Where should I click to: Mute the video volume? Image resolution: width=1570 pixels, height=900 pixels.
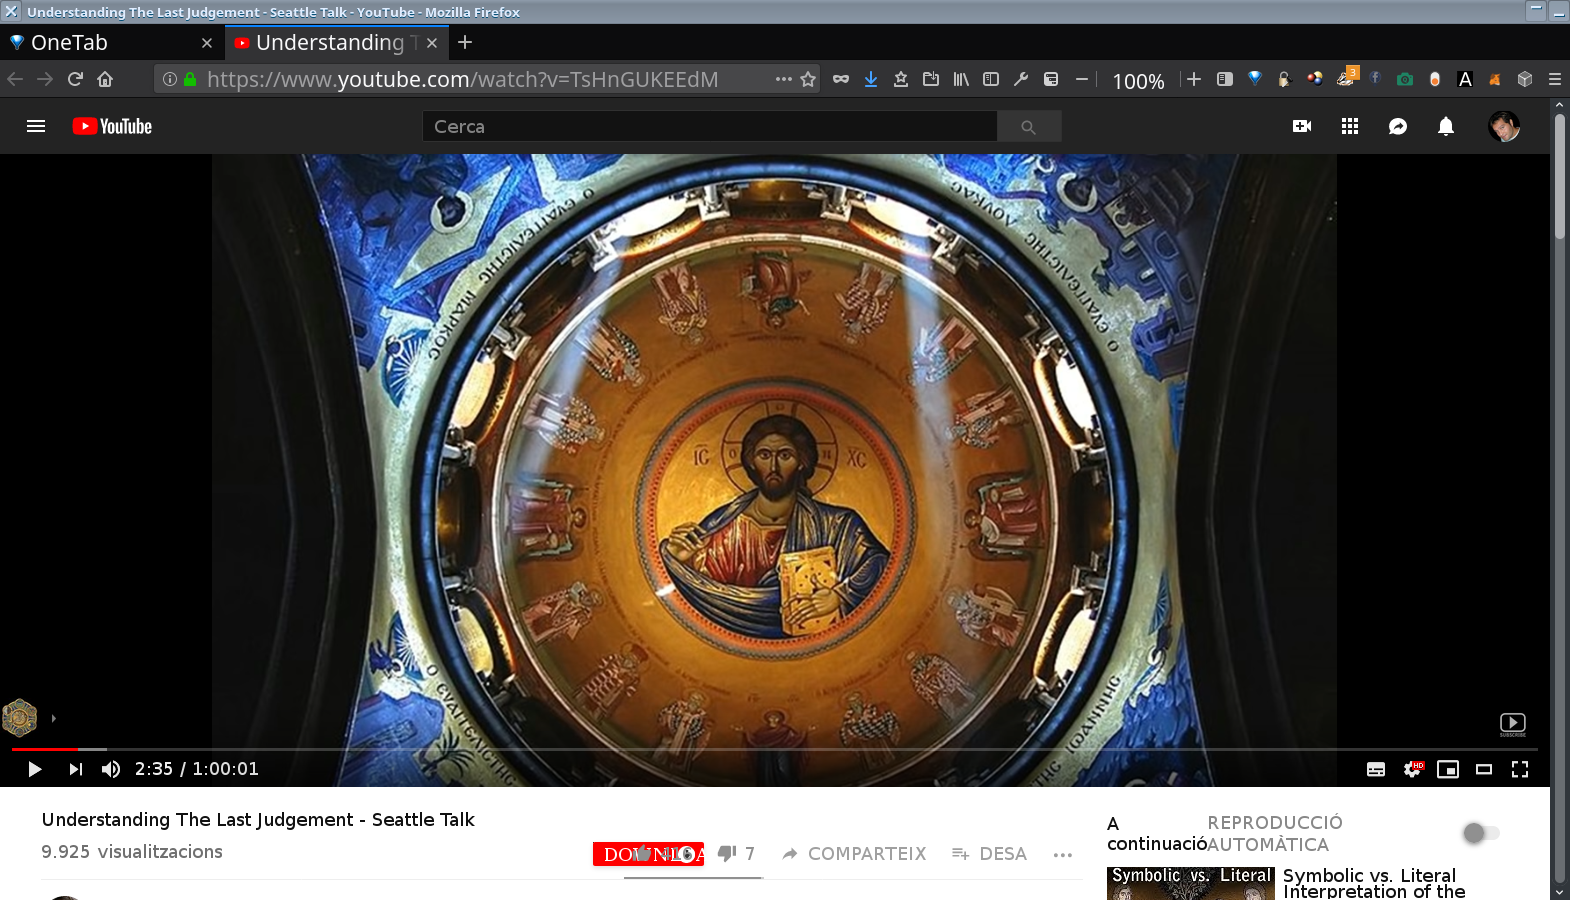111,769
